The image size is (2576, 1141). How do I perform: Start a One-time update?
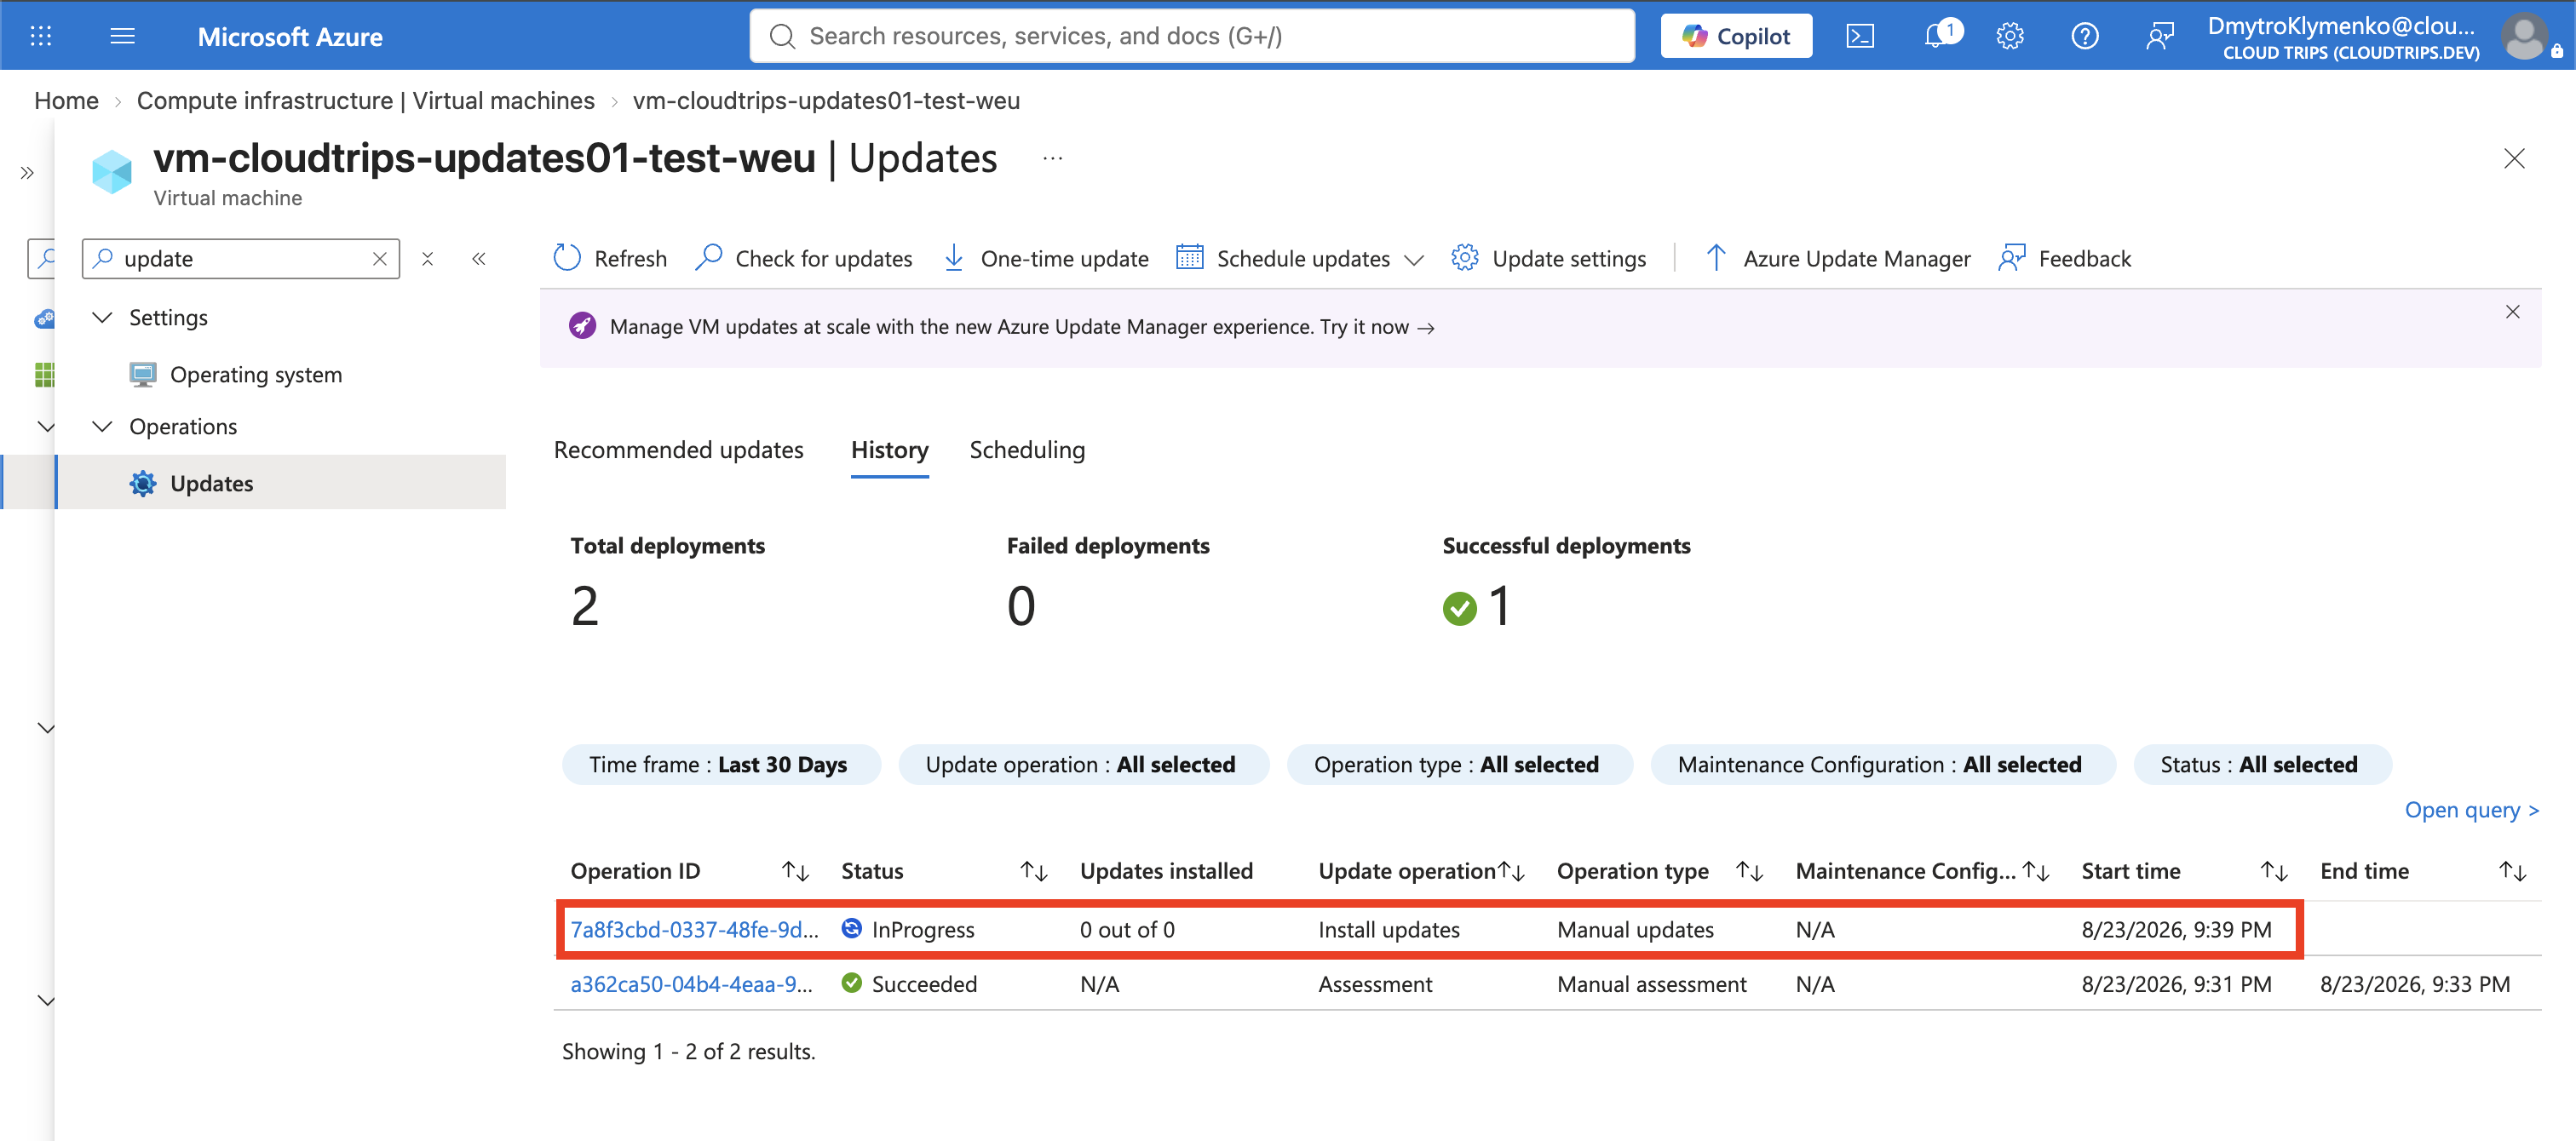coord(1046,258)
